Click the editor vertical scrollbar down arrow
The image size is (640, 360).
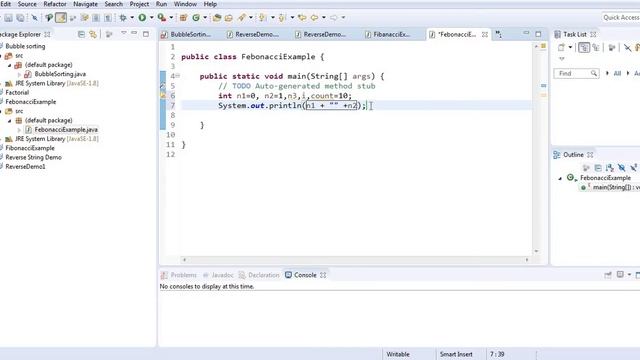[x=536, y=251]
